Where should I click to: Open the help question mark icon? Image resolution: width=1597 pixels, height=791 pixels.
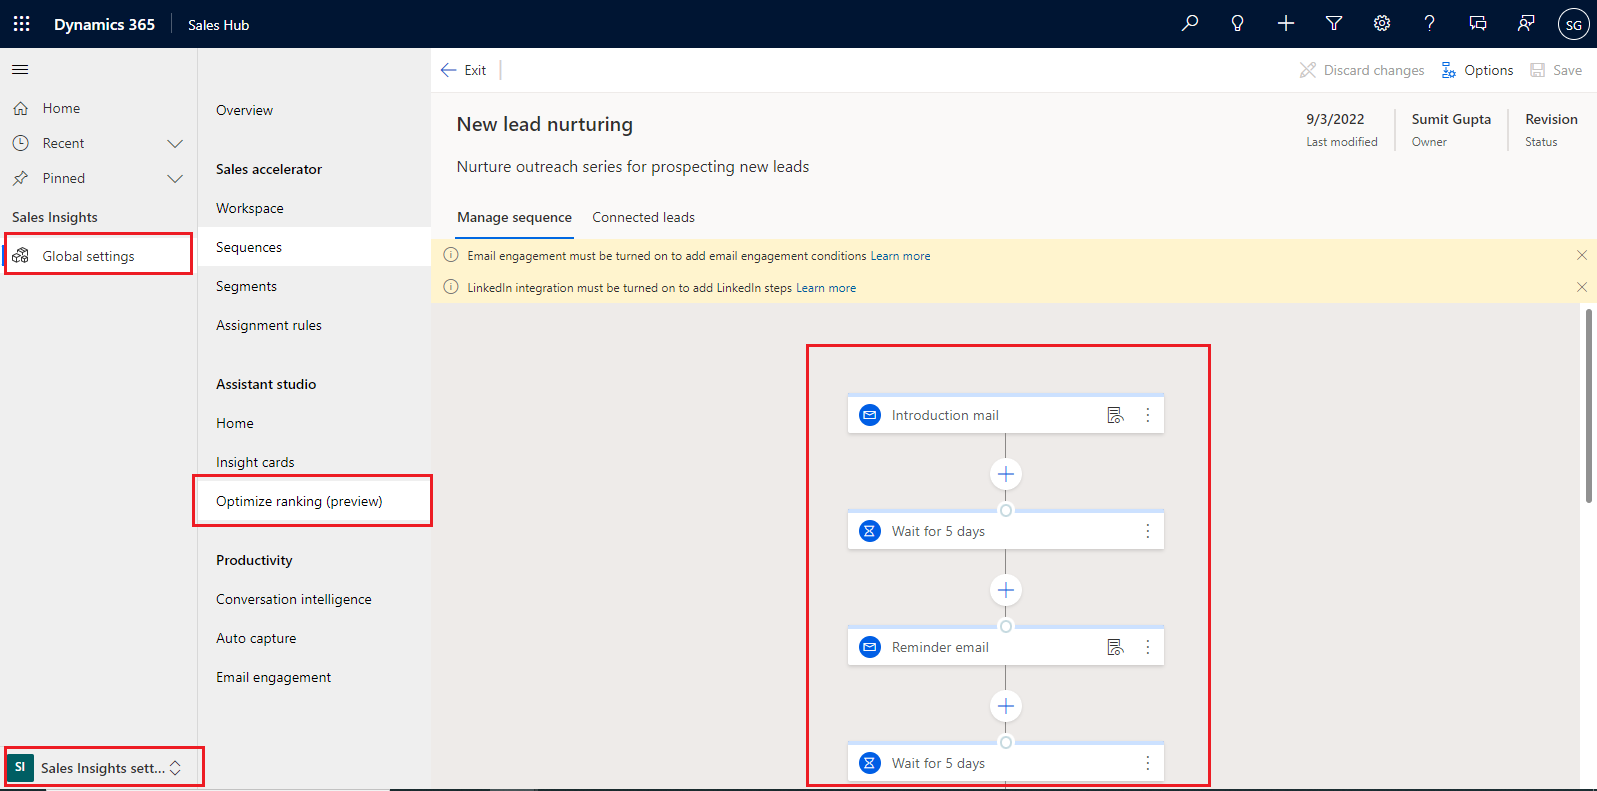click(x=1430, y=23)
